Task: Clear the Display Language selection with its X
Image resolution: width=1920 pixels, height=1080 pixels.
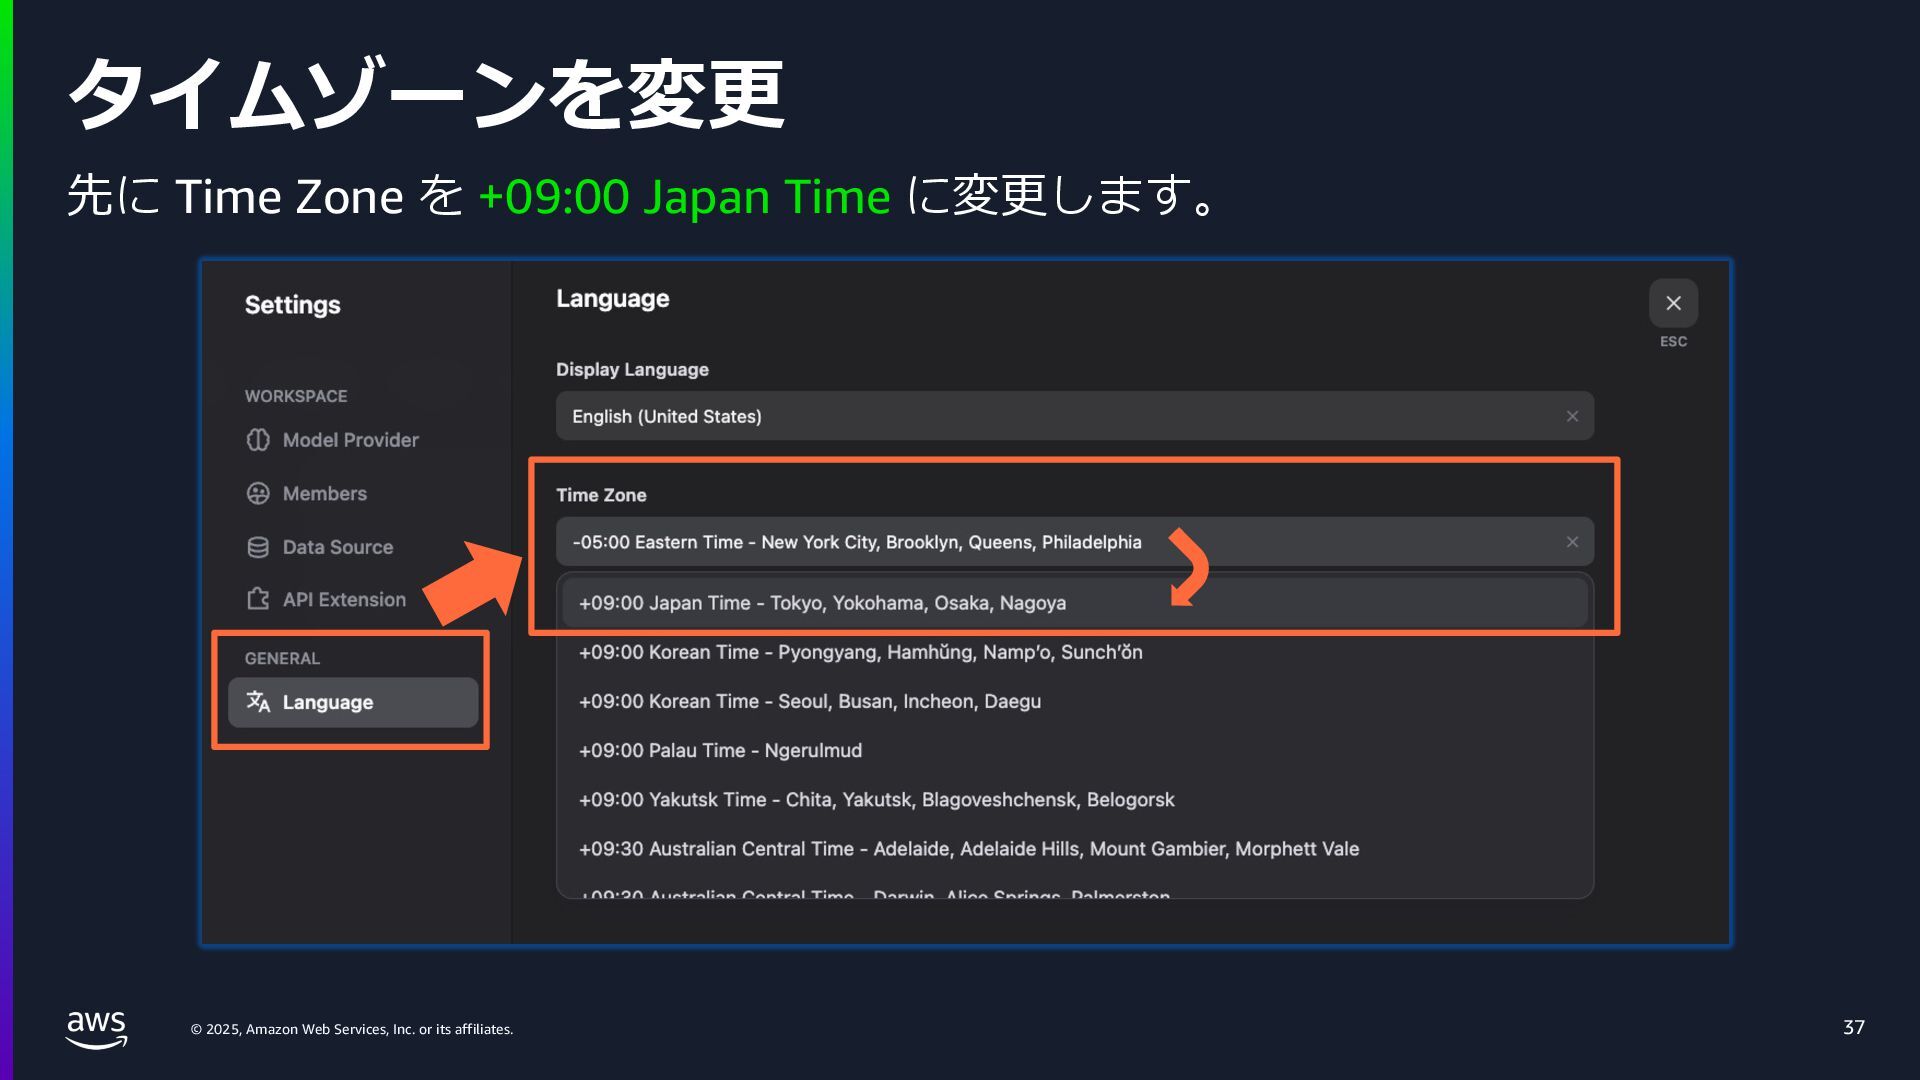Action: pos(1572,416)
